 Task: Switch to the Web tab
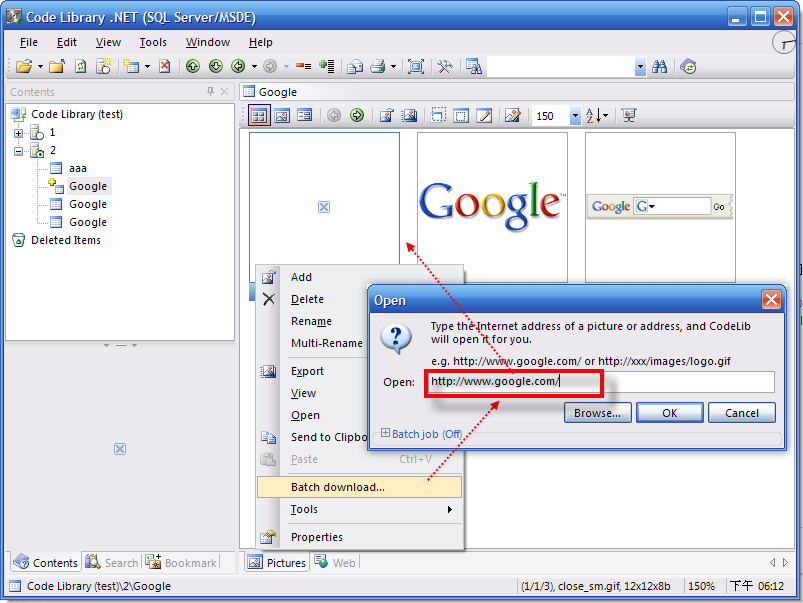tap(336, 563)
